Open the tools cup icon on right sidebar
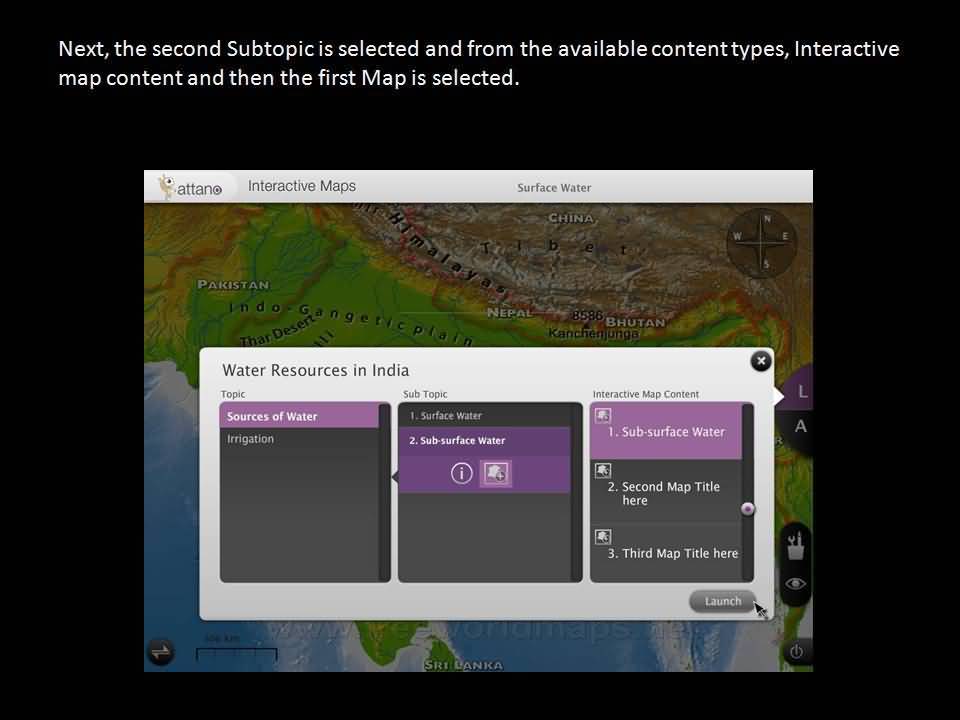Image resolution: width=960 pixels, height=720 pixels. (x=796, y=546)
